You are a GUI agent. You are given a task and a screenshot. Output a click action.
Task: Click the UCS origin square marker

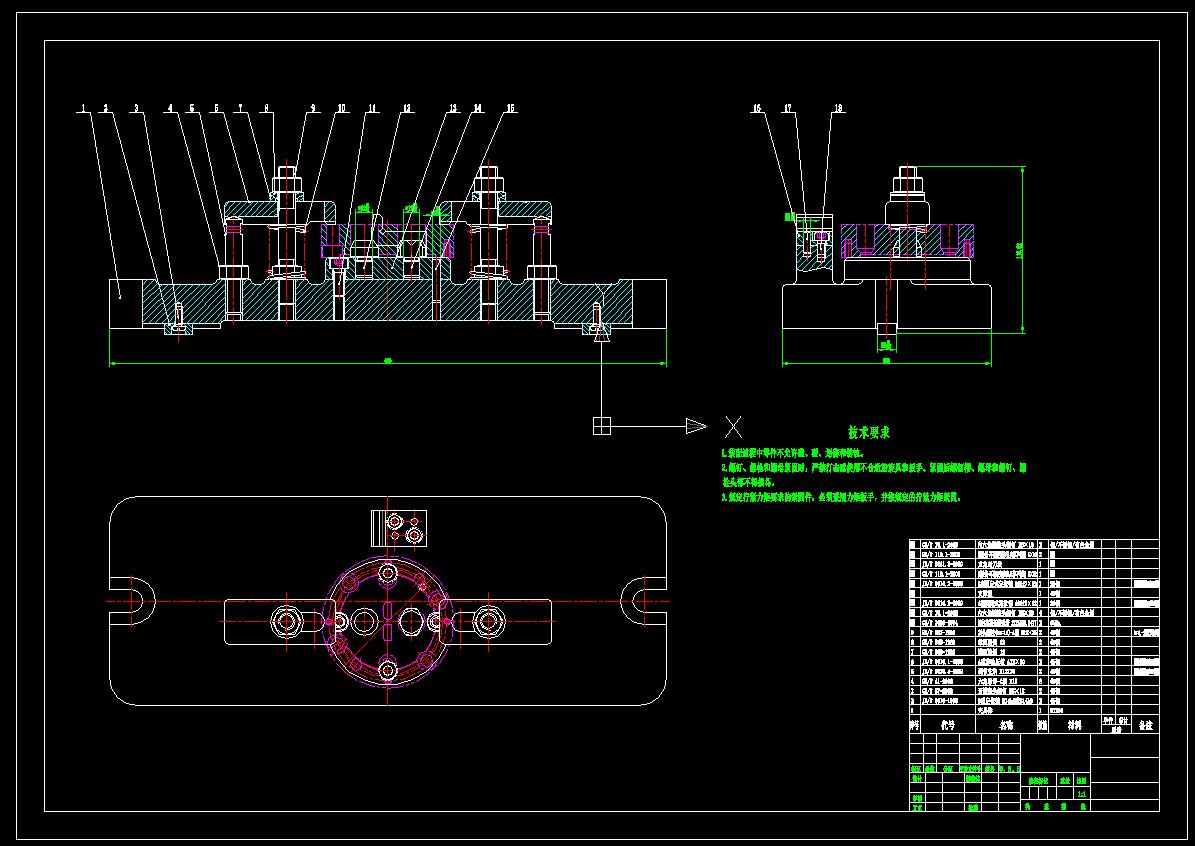point(602,426)
